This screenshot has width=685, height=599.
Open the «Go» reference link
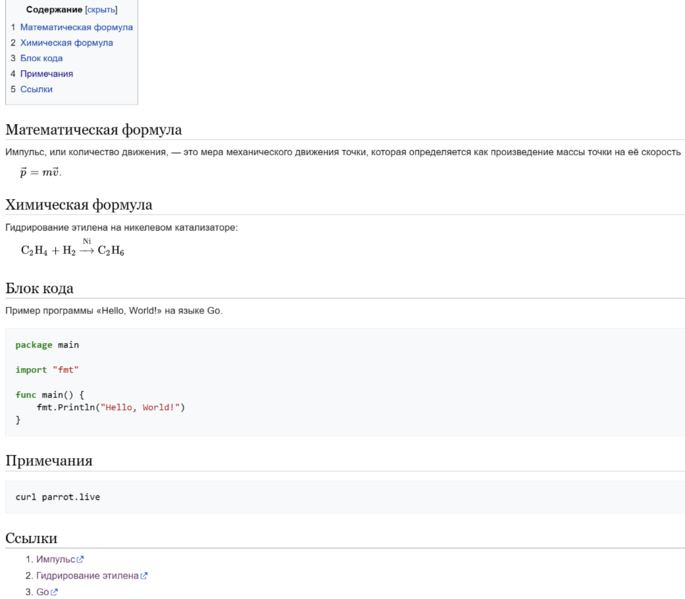click(x=42, y=592)
